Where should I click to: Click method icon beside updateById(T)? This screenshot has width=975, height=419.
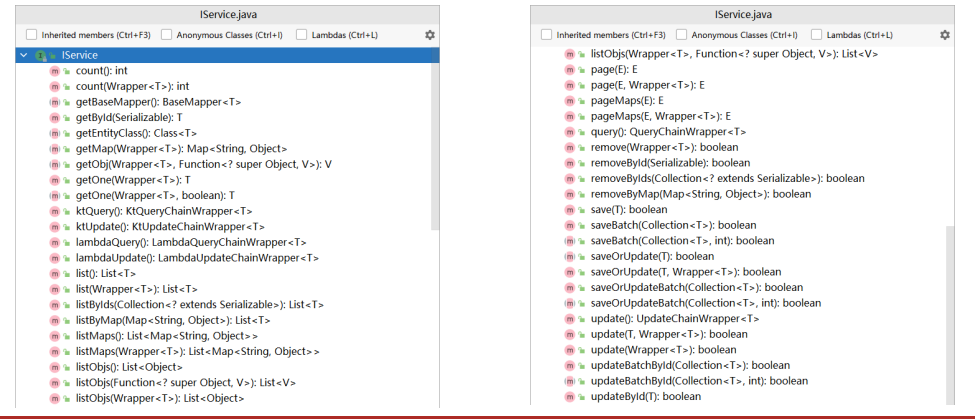click(570, 396)
